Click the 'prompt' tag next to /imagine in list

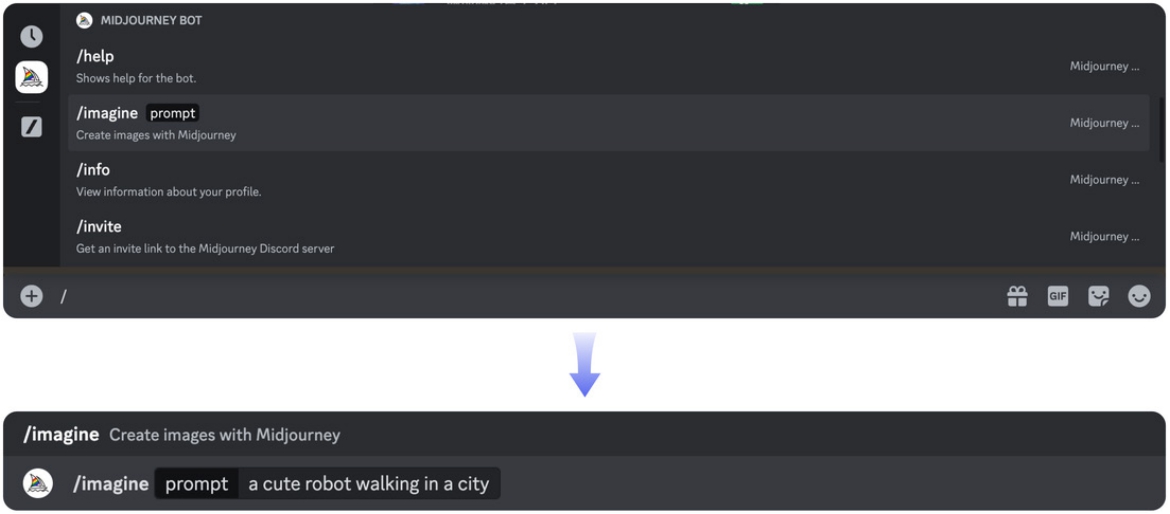172,113
